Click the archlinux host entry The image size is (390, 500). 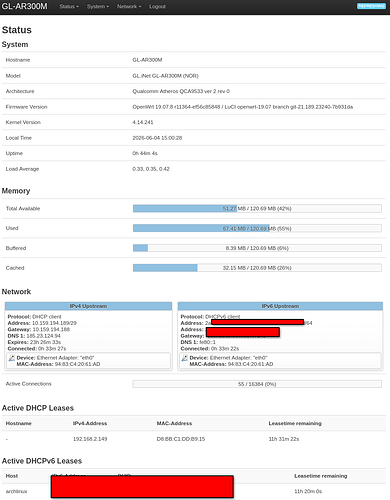click(x=16, y=491)
